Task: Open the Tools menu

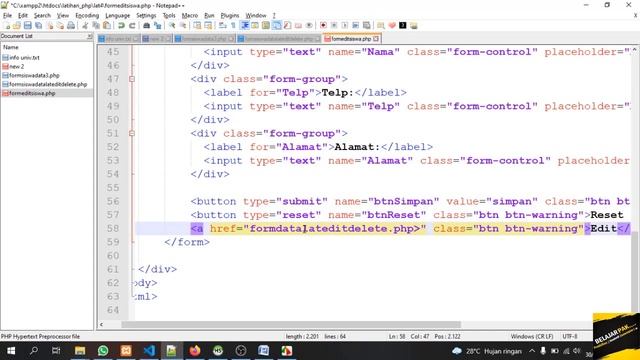Action: 169,16
